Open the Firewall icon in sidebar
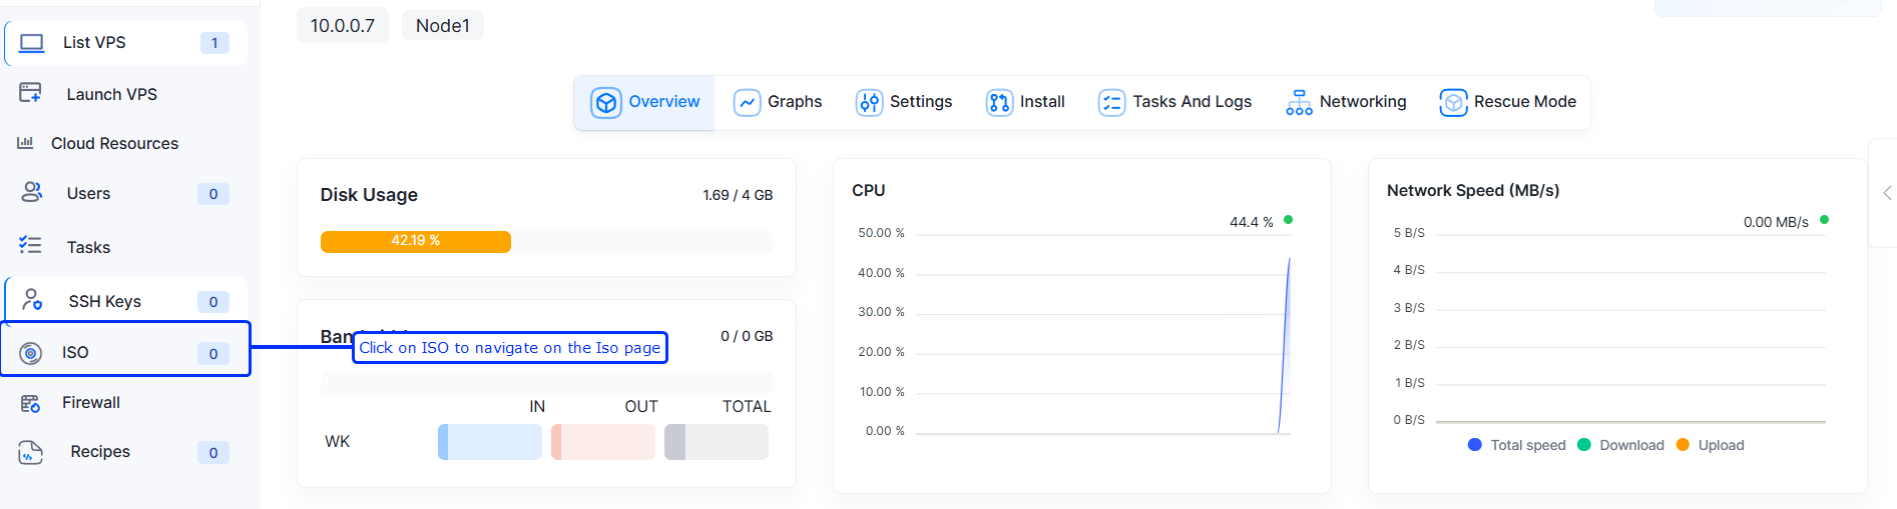Screen dimensions: 1897x509 (x=30, y=403)
